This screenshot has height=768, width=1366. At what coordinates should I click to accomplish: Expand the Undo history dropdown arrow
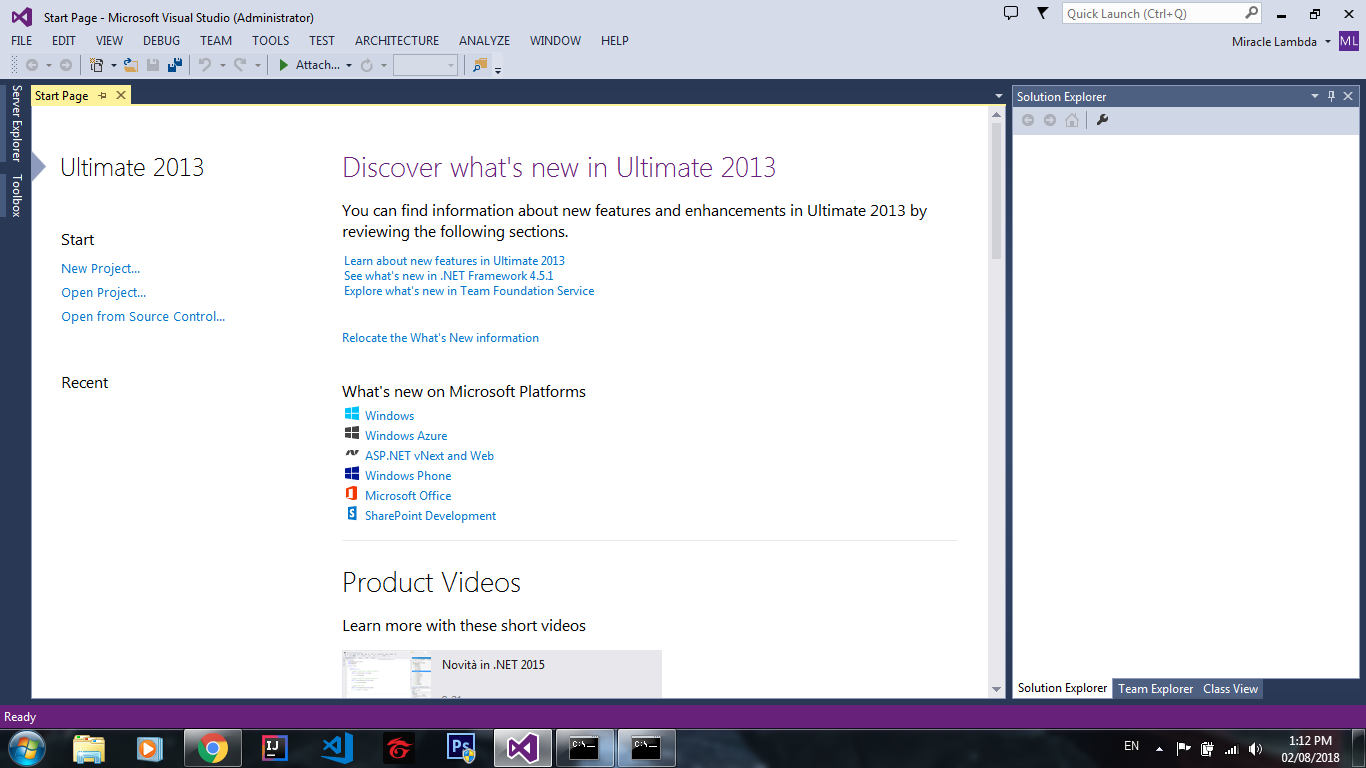click(222, 66)
